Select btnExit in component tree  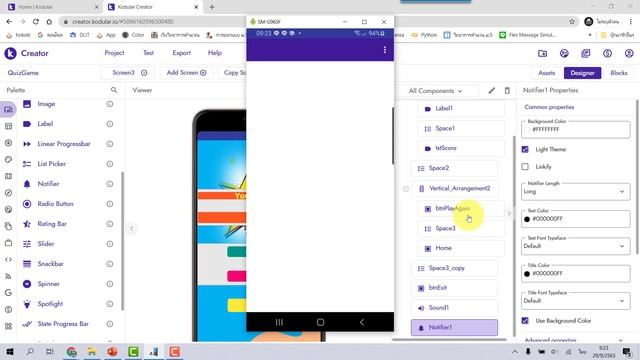pos(454,288)
